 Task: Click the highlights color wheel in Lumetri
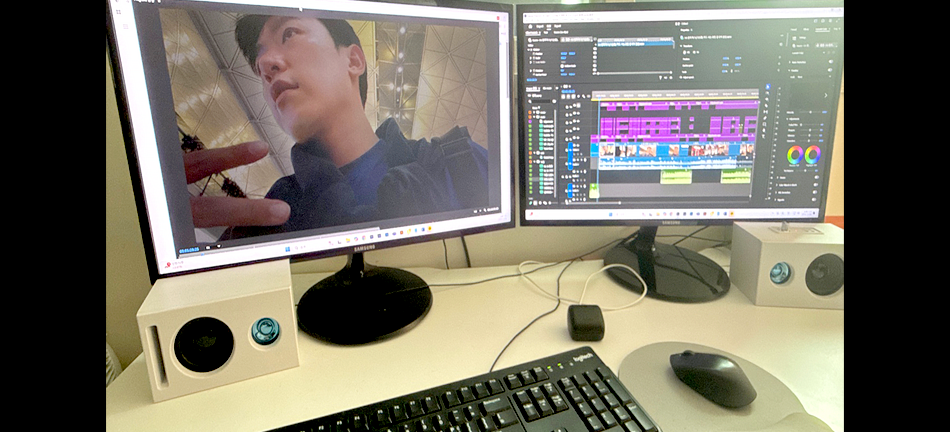click(x=812, y=155)
